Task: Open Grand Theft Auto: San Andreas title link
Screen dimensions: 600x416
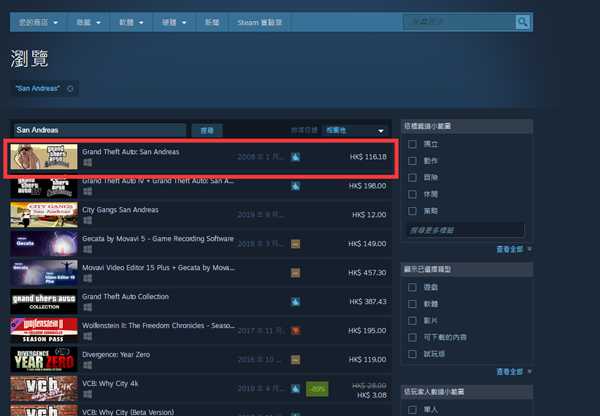Action: (x=130, y=152)
